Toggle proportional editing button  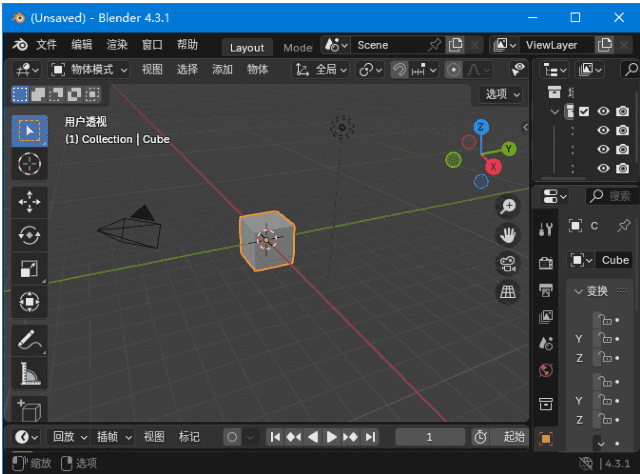pyautogui.click(x=453, y=70)
